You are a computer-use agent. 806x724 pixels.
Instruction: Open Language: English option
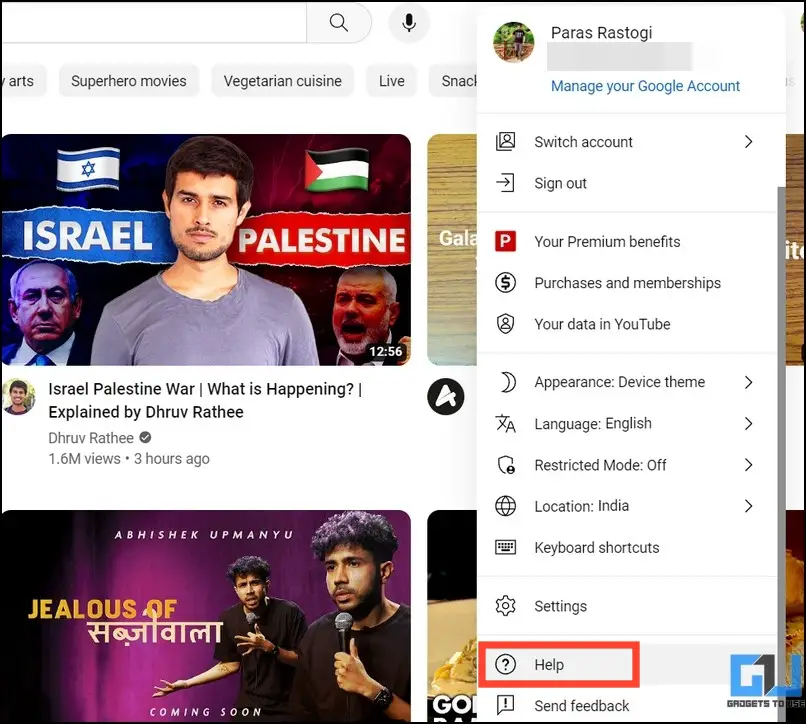(627, 424)
